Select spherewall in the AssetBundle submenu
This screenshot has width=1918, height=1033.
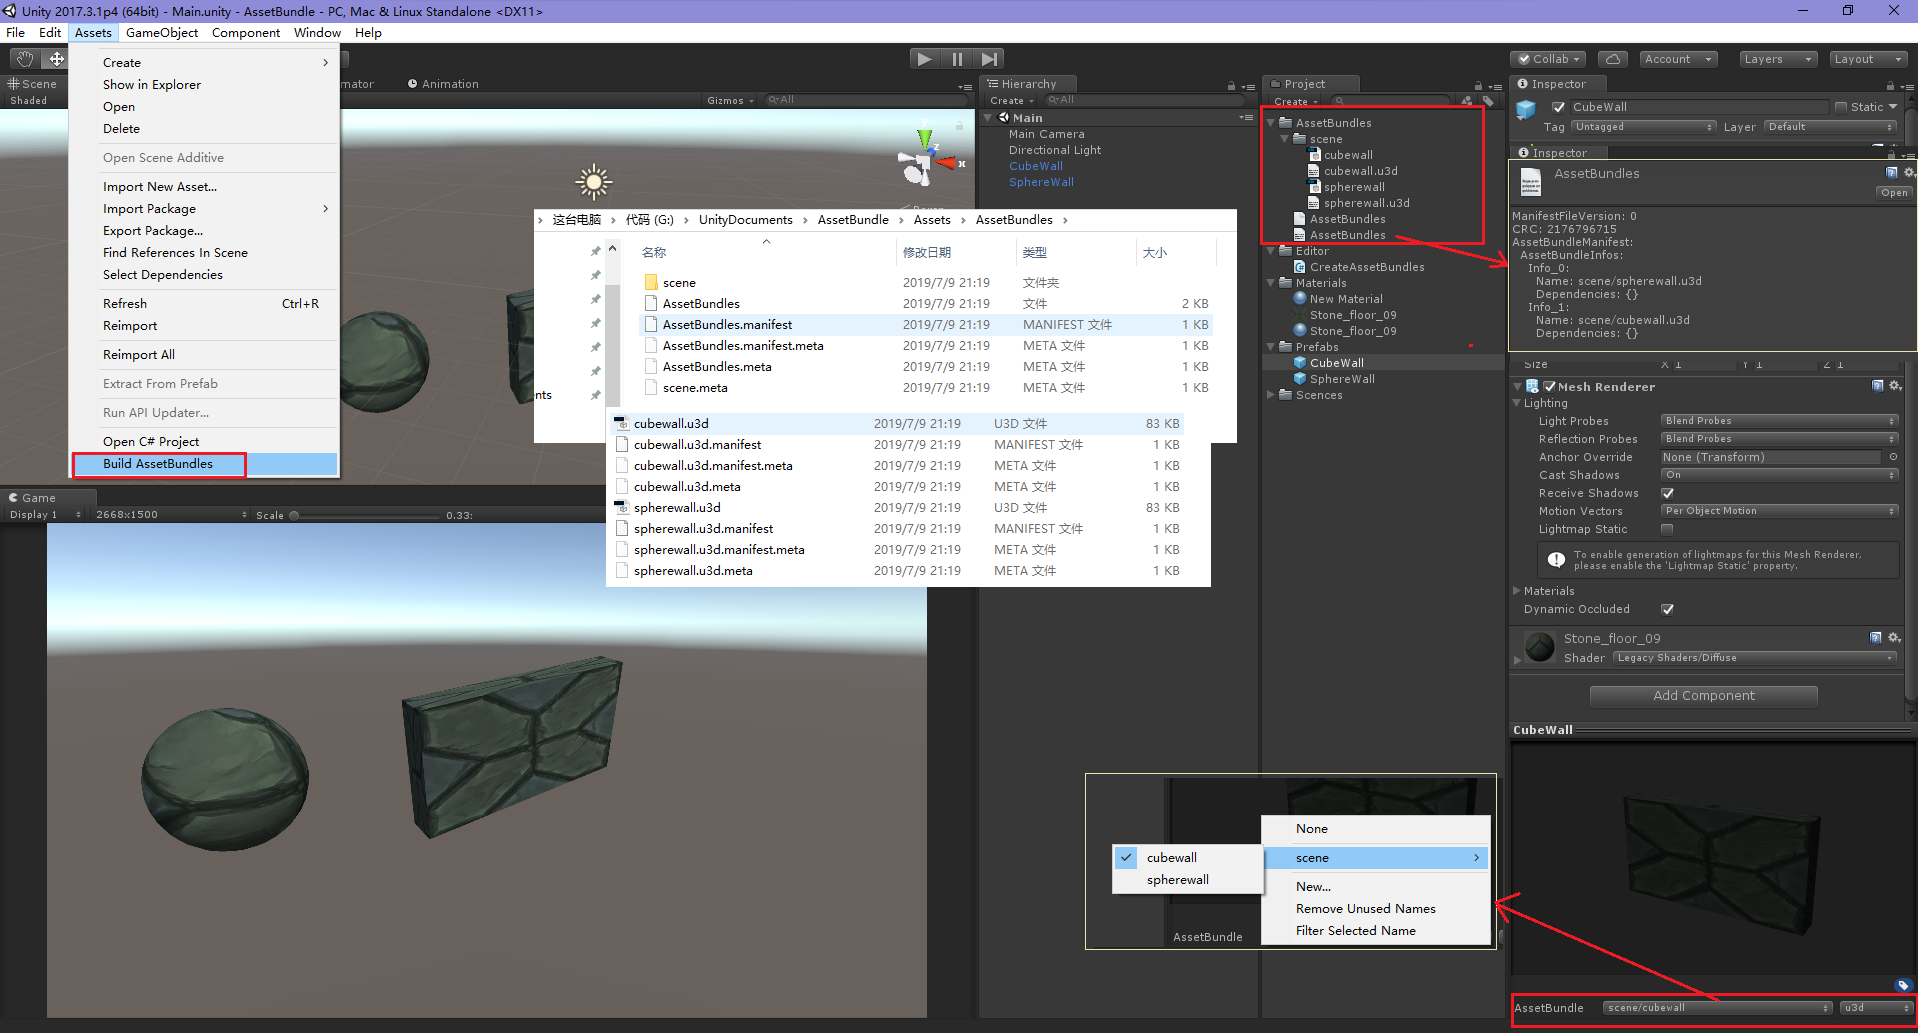(1187, 880)
